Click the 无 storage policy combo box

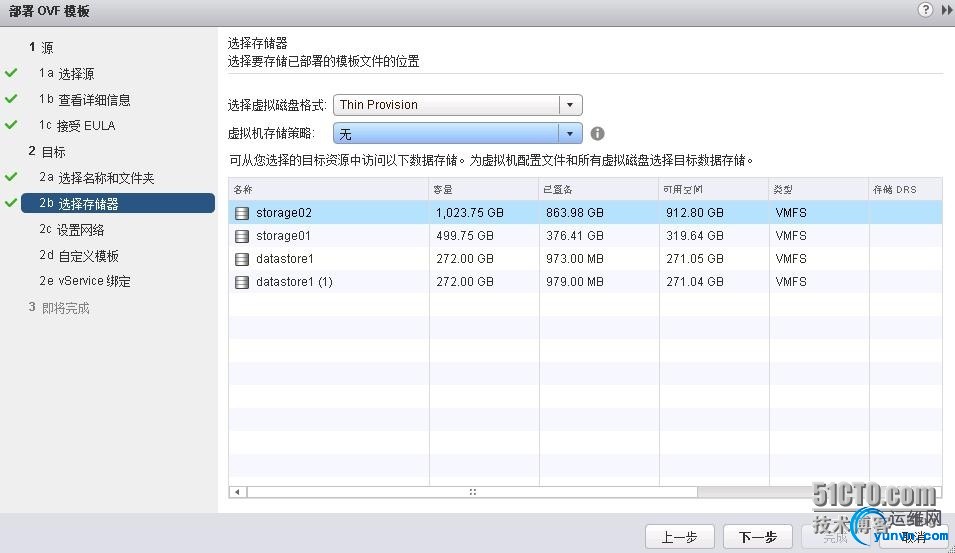457,133
